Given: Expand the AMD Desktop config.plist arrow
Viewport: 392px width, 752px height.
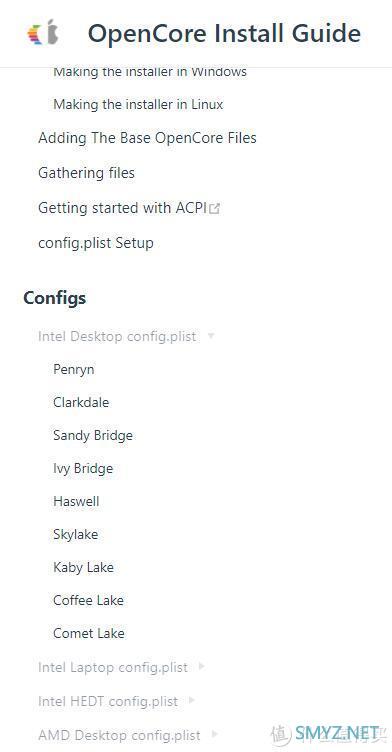Looking at the screenshot, I should coord(214,734).
